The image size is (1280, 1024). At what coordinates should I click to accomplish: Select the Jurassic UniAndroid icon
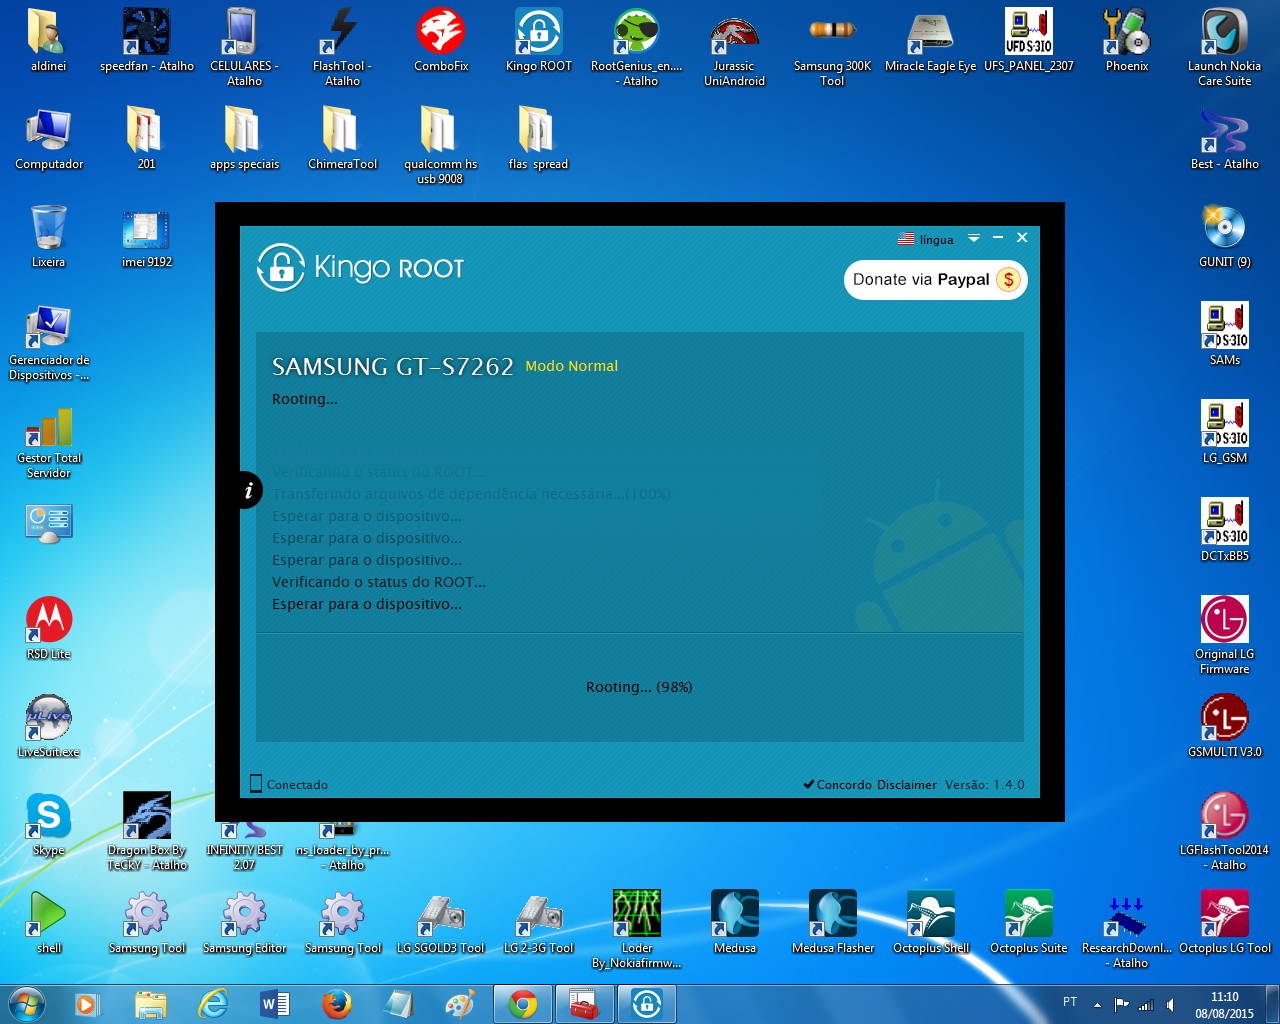(735, 48)
